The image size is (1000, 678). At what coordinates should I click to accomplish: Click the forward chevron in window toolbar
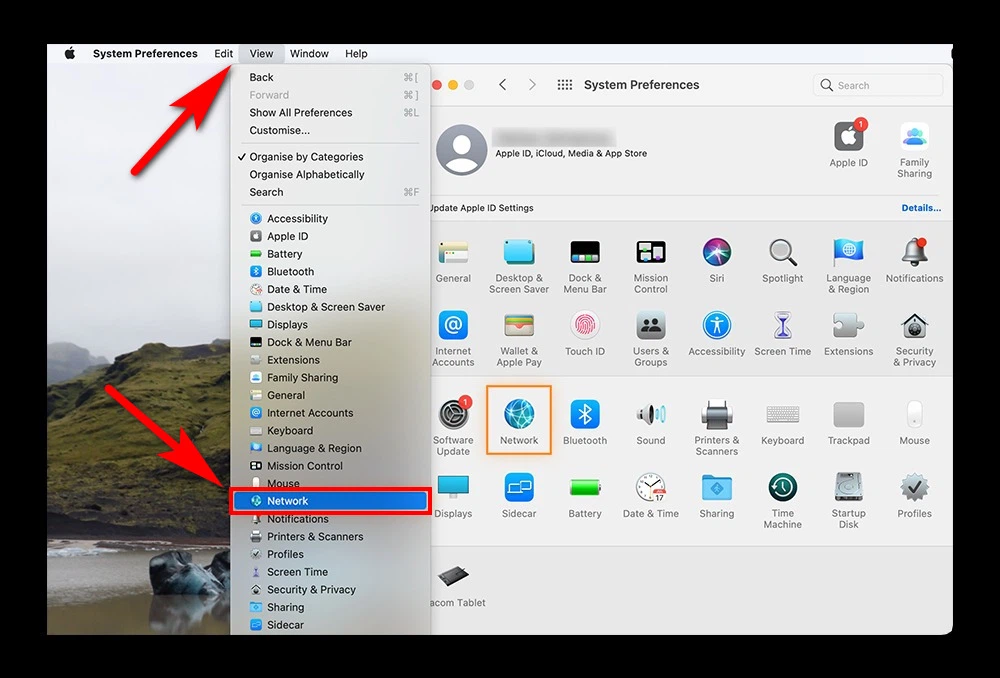(x=532, y=85)
